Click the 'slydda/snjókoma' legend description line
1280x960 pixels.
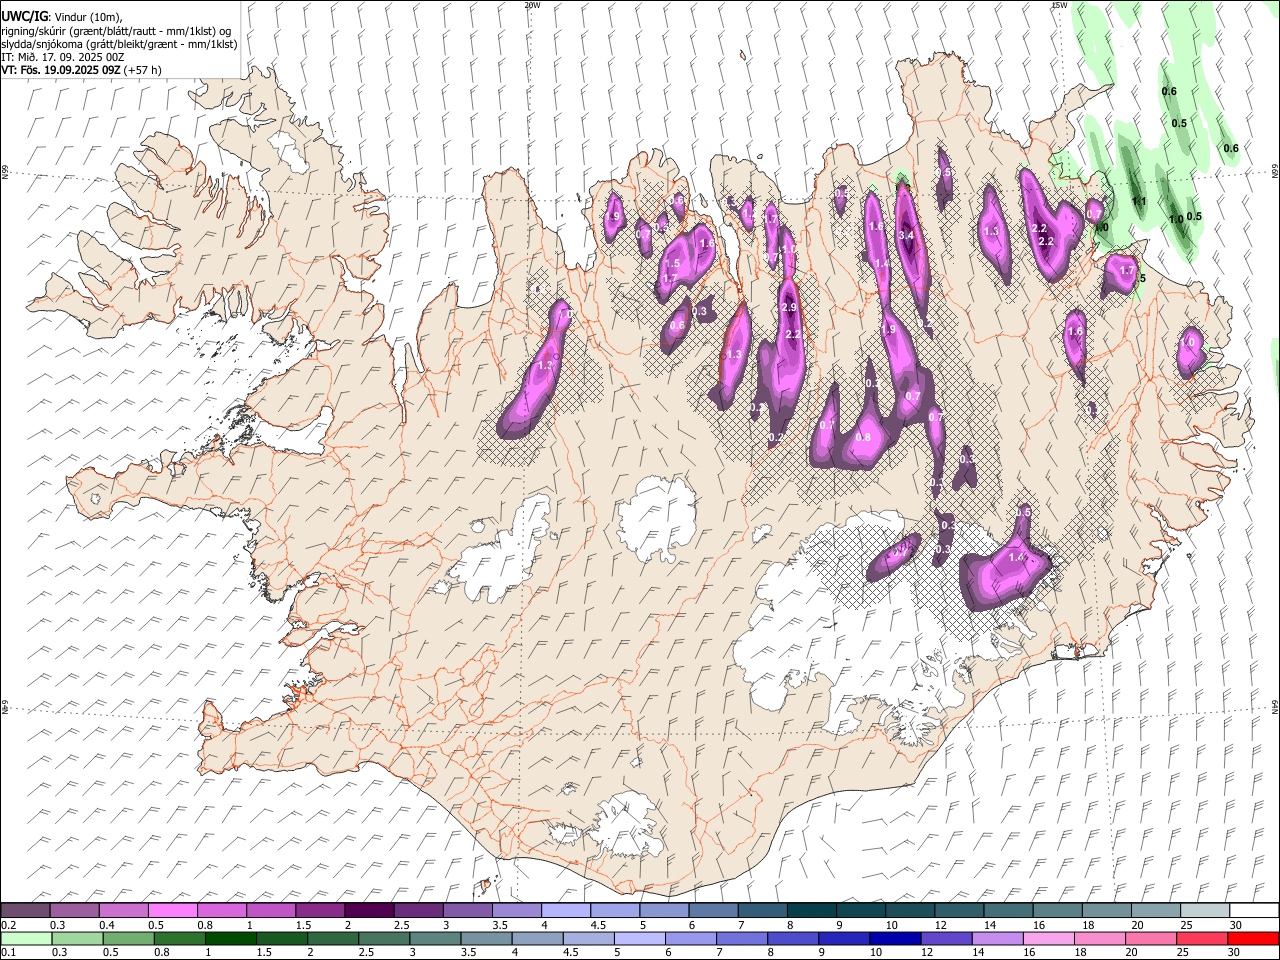(x=119, y=44)
